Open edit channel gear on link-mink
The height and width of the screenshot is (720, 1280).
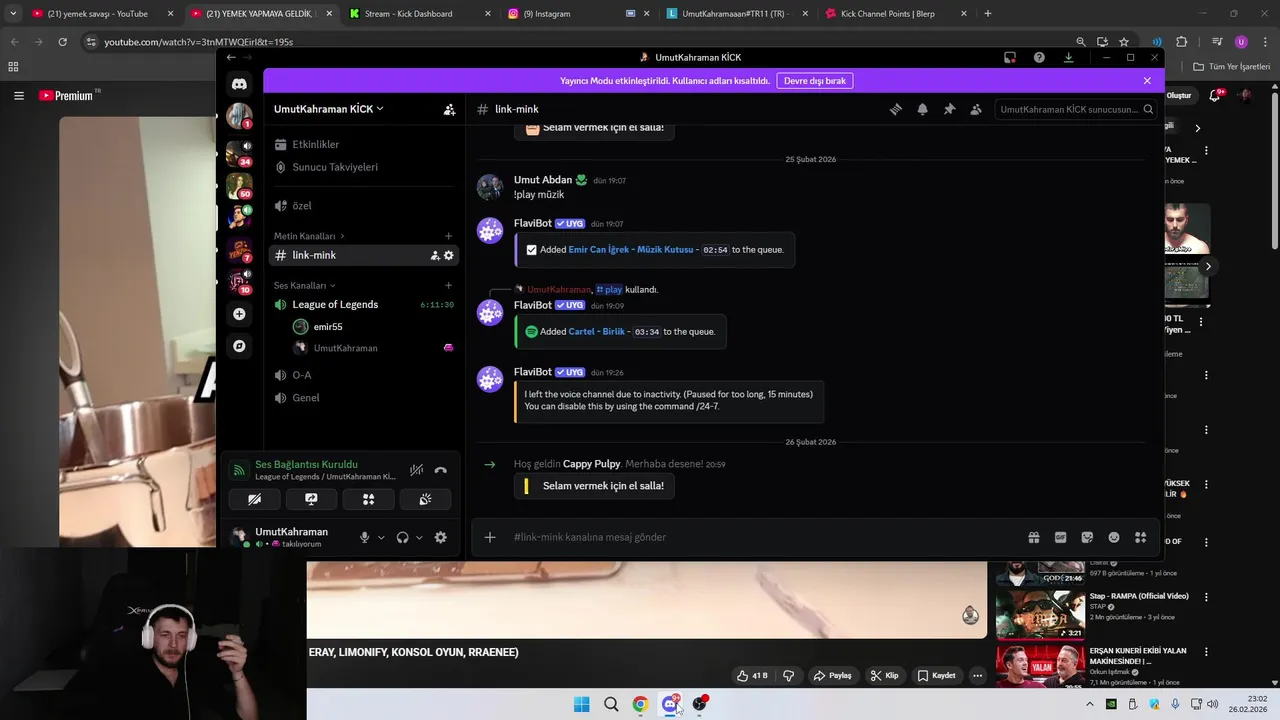coord(449,255)
